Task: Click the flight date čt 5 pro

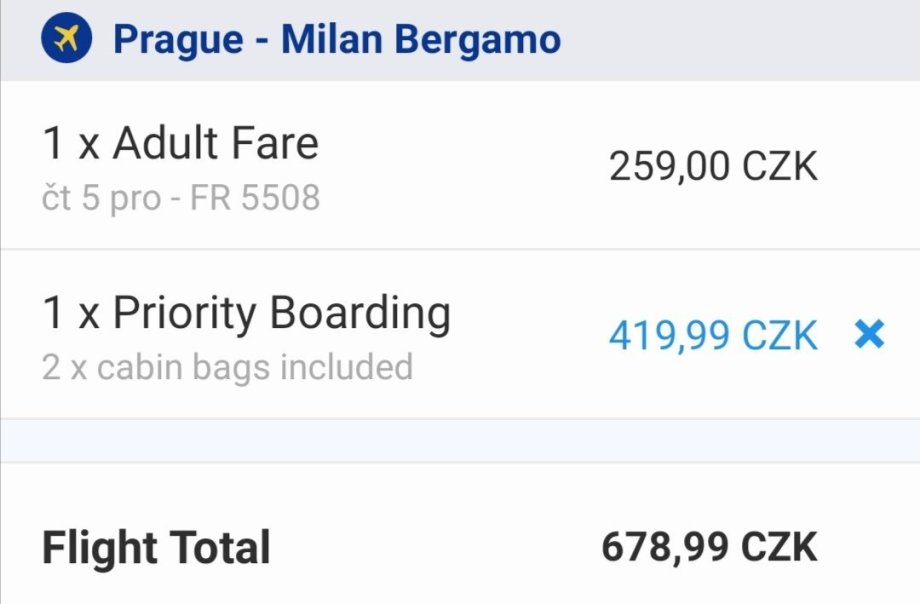Action: tap(101, 198)
